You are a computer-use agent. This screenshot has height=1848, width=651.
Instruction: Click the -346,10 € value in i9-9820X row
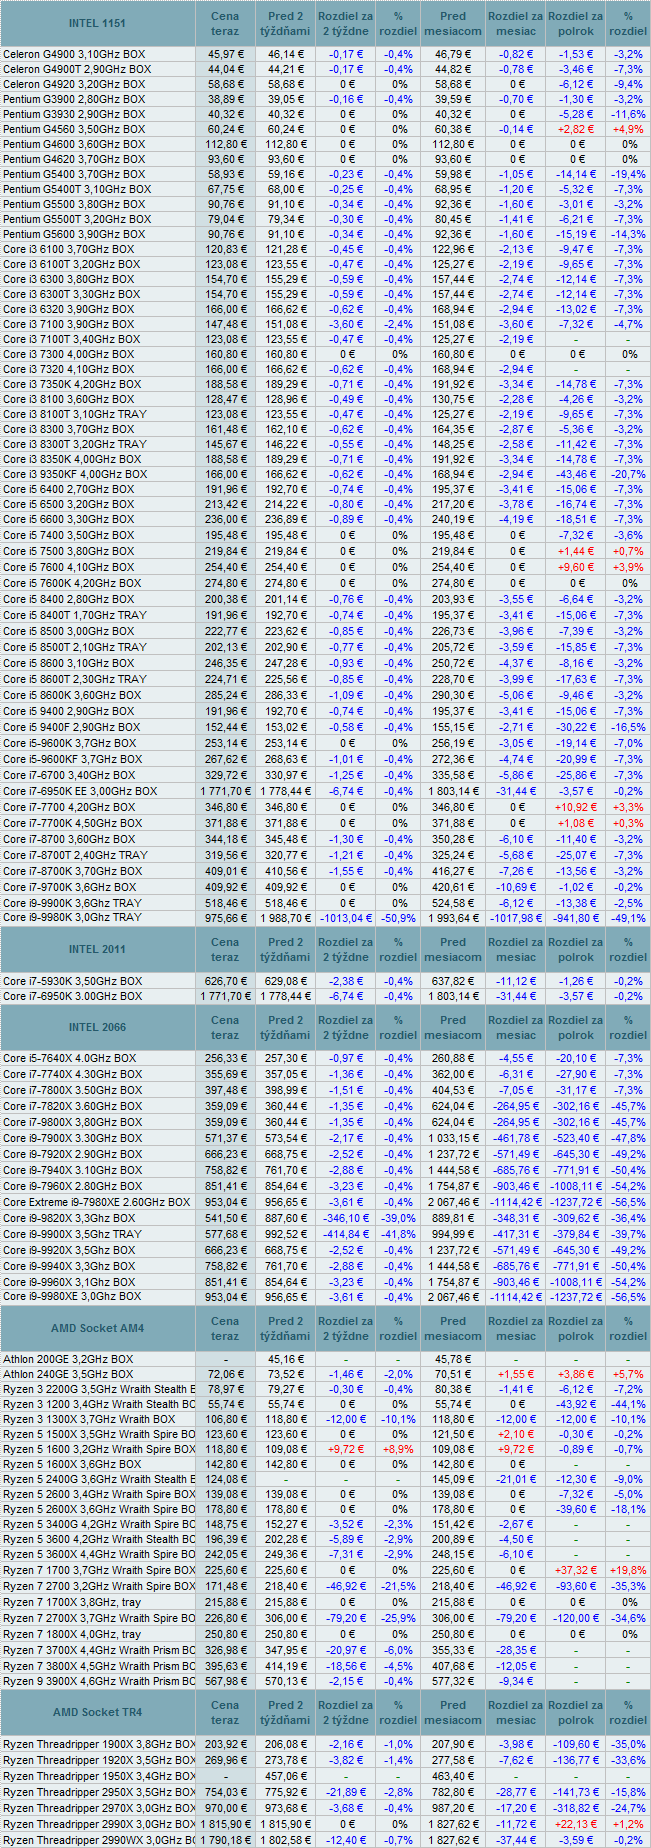(x=346, y=1218)
